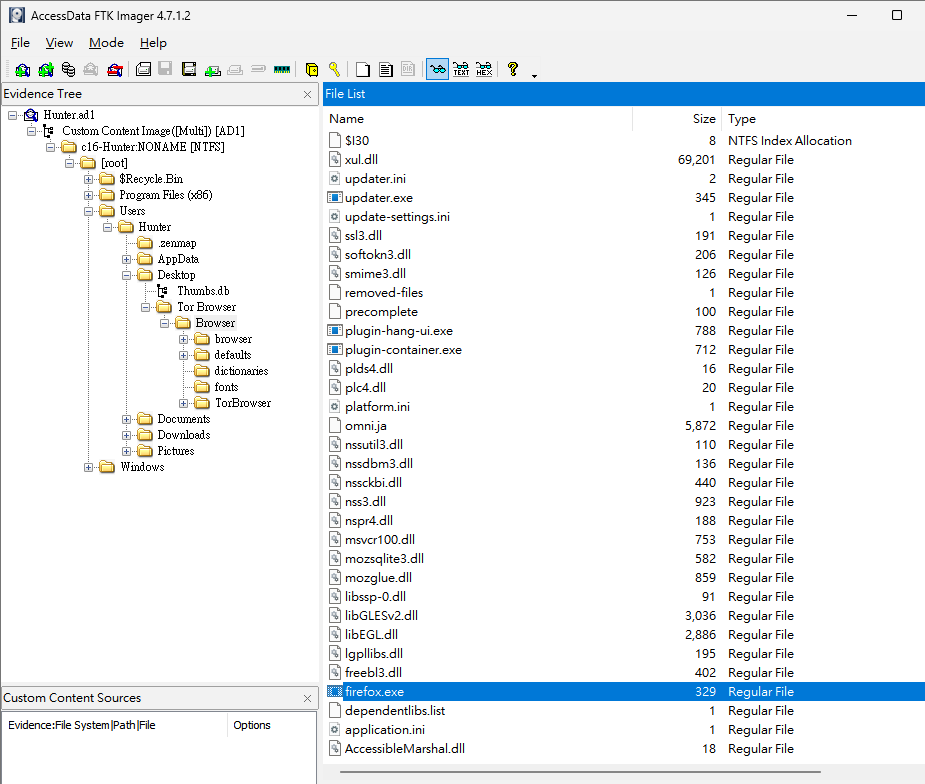Sort the file list by Size column
925x784 pixels.
point(677,119)
